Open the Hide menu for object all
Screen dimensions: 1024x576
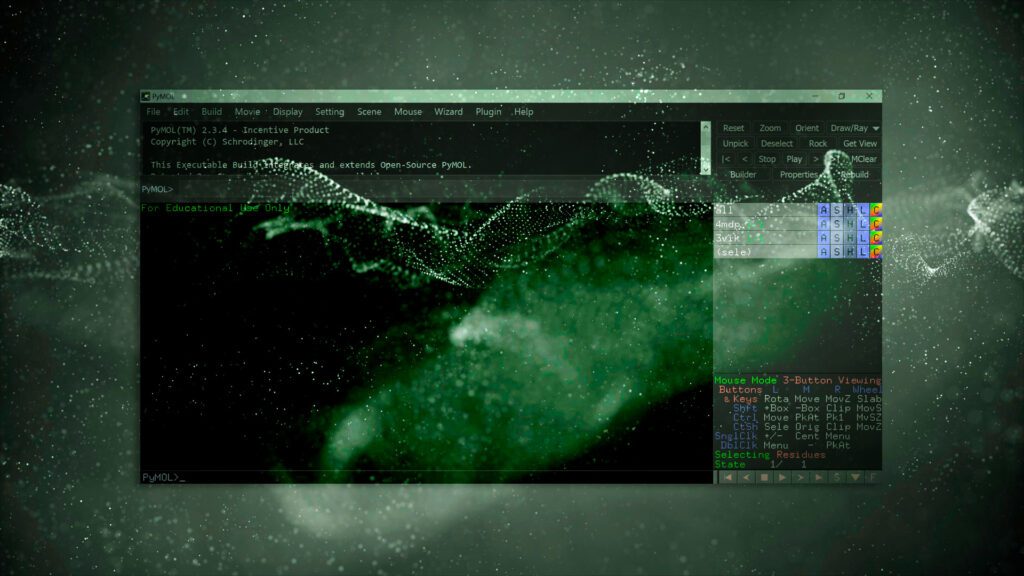coord(850,210)
